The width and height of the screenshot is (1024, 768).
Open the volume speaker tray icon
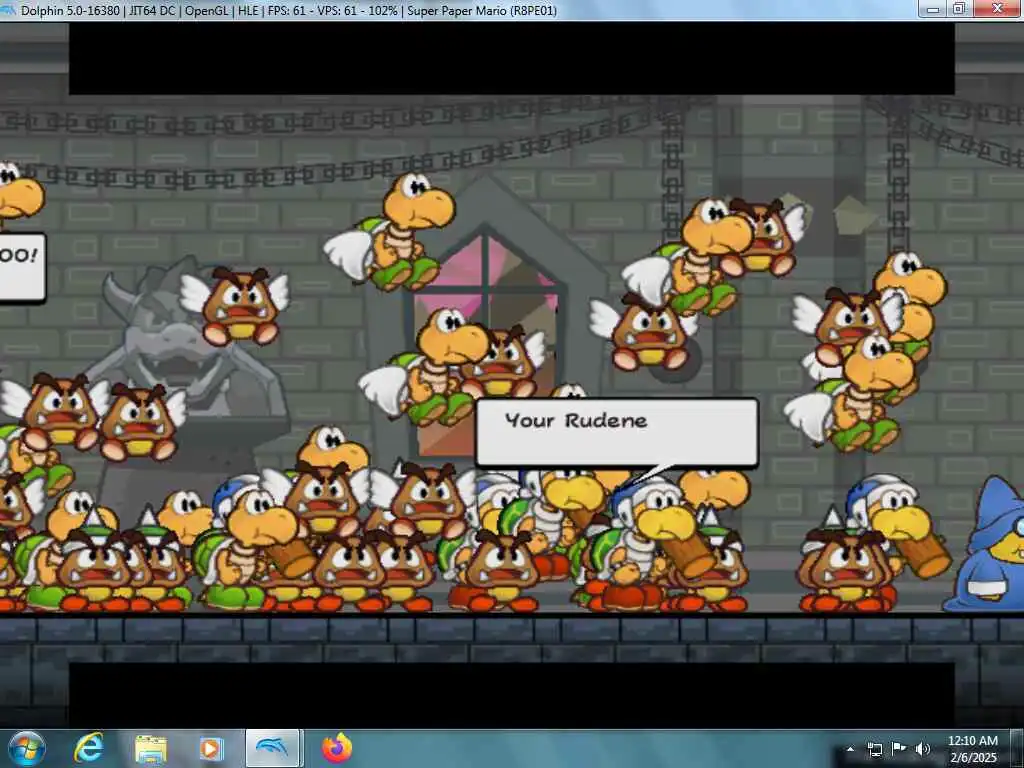tap(923, 749)
